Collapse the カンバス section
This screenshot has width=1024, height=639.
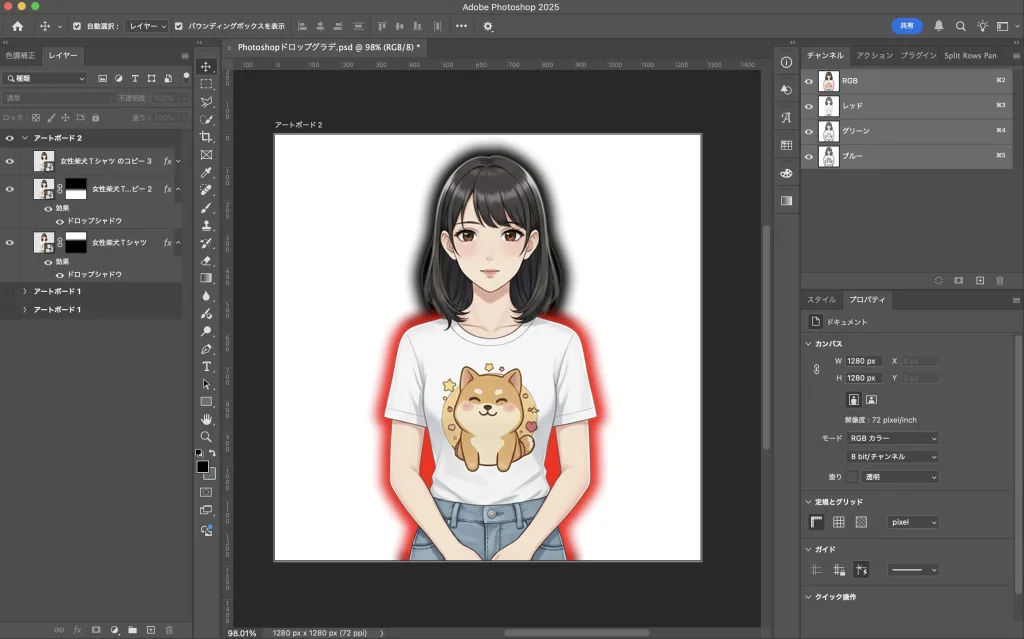(808, 344)
